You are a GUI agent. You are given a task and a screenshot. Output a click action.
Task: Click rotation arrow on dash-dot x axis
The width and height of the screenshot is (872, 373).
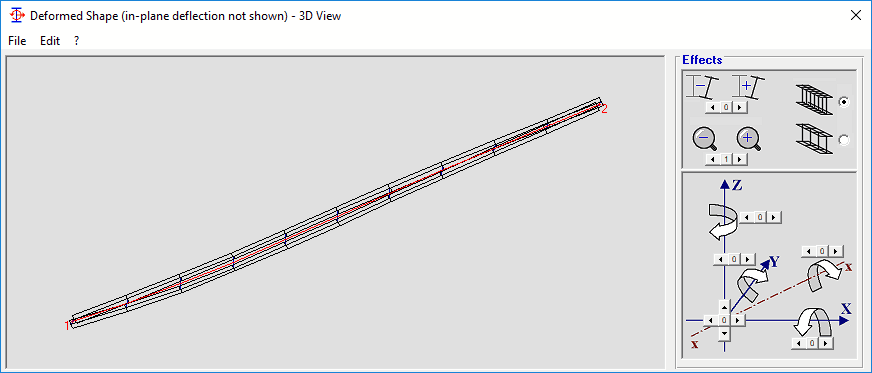click(825, 275)
